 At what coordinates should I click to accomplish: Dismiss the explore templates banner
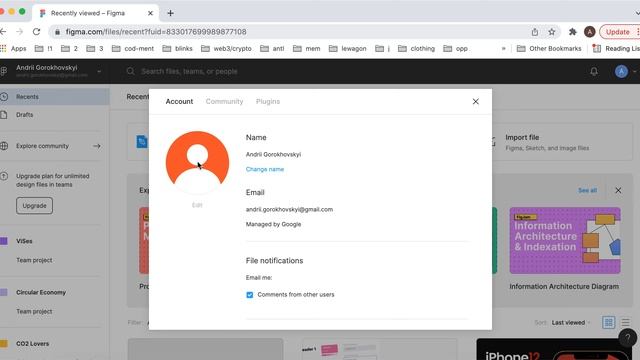pos(618,190)
